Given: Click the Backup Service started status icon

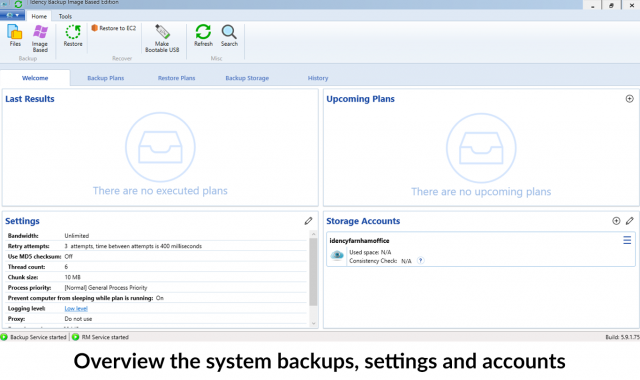Looking at the screenshot, I should (4, 337).
